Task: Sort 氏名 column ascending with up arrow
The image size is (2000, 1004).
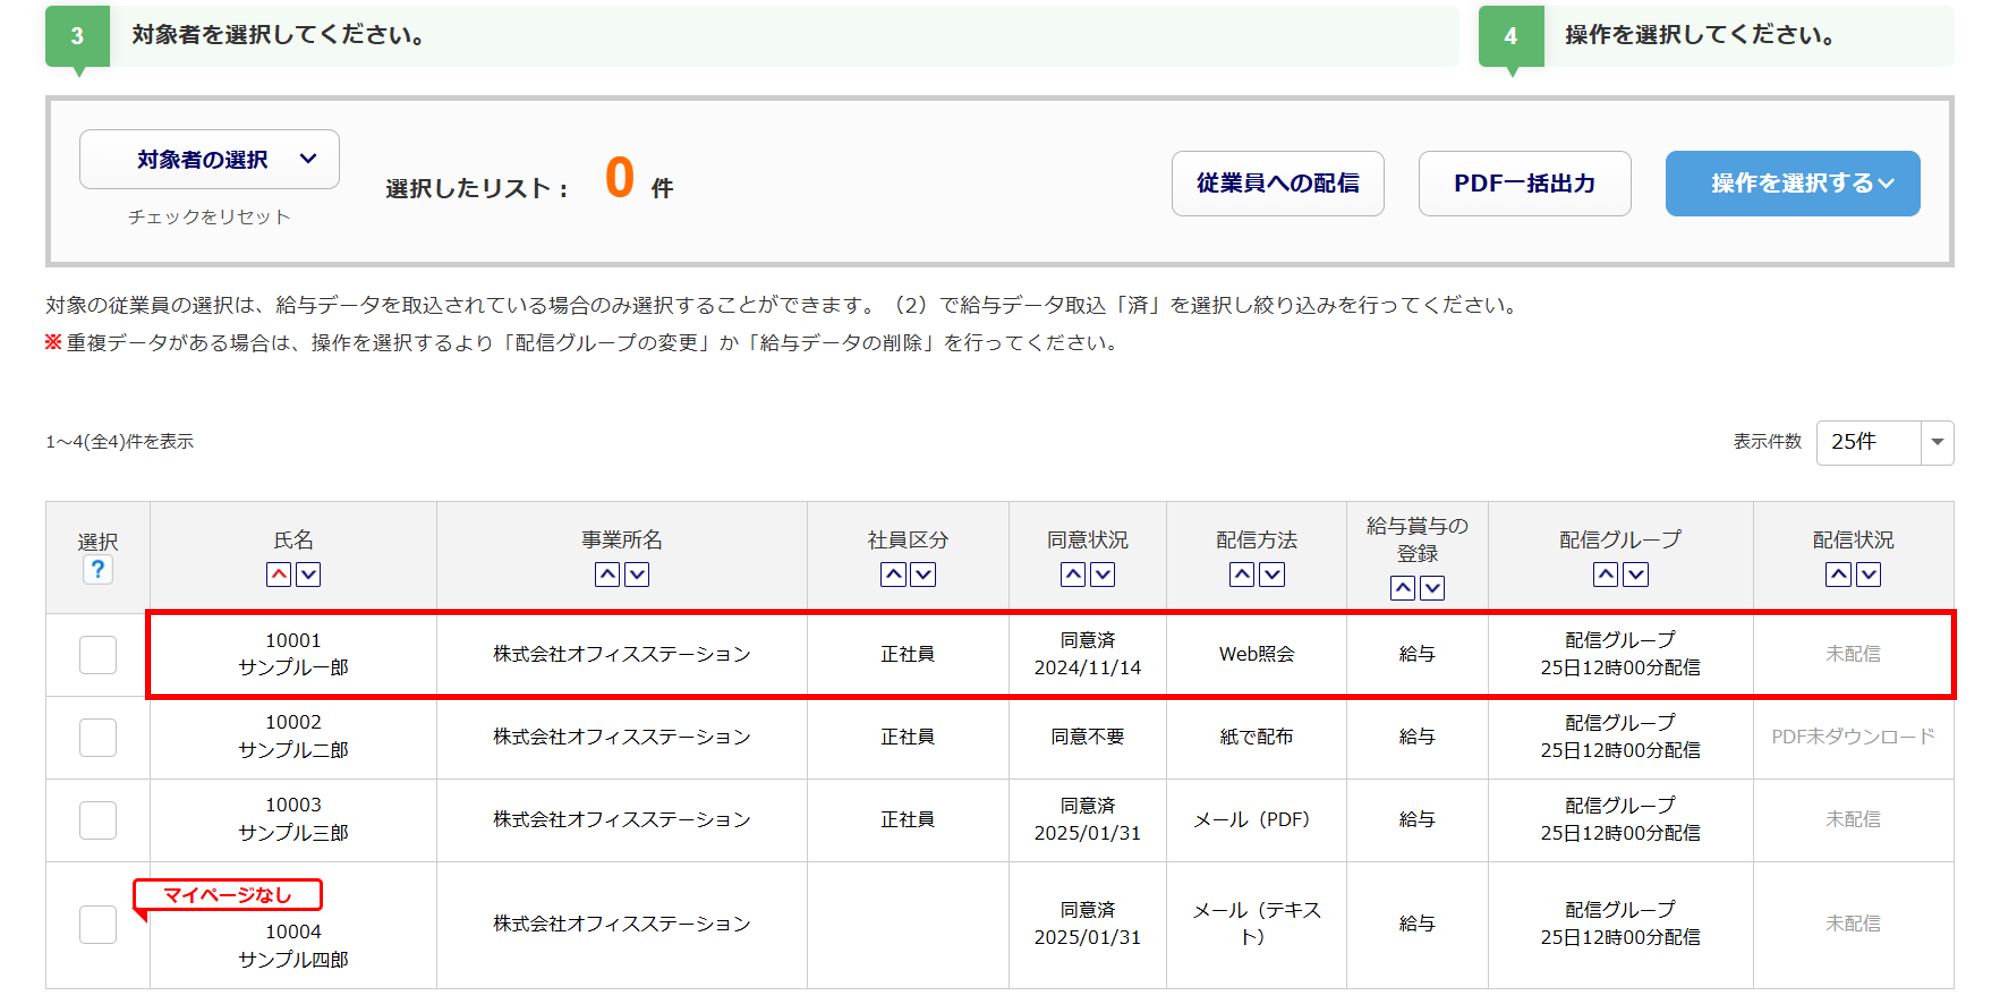Action: [x=278, y=575]
